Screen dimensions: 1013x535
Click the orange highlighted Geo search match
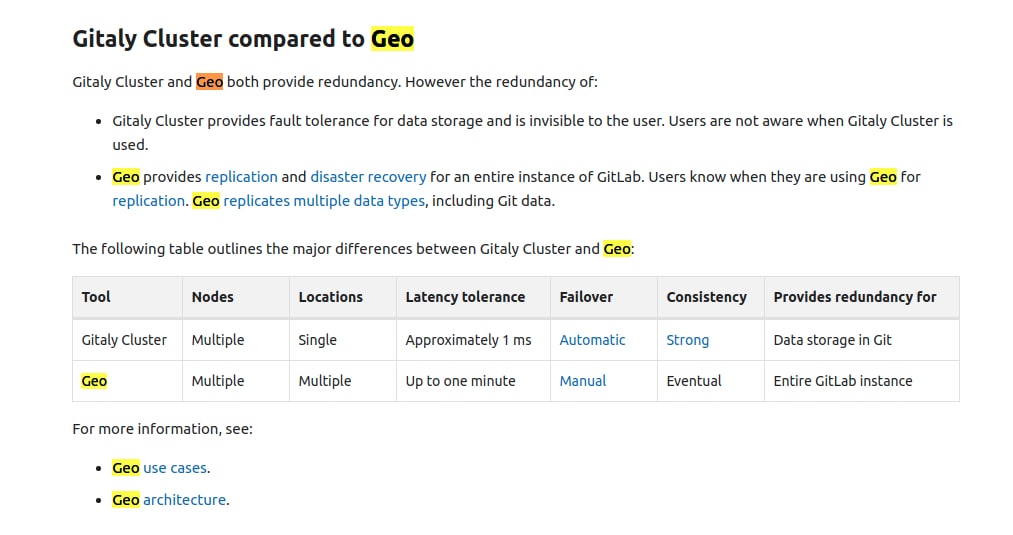coord(209,82)
